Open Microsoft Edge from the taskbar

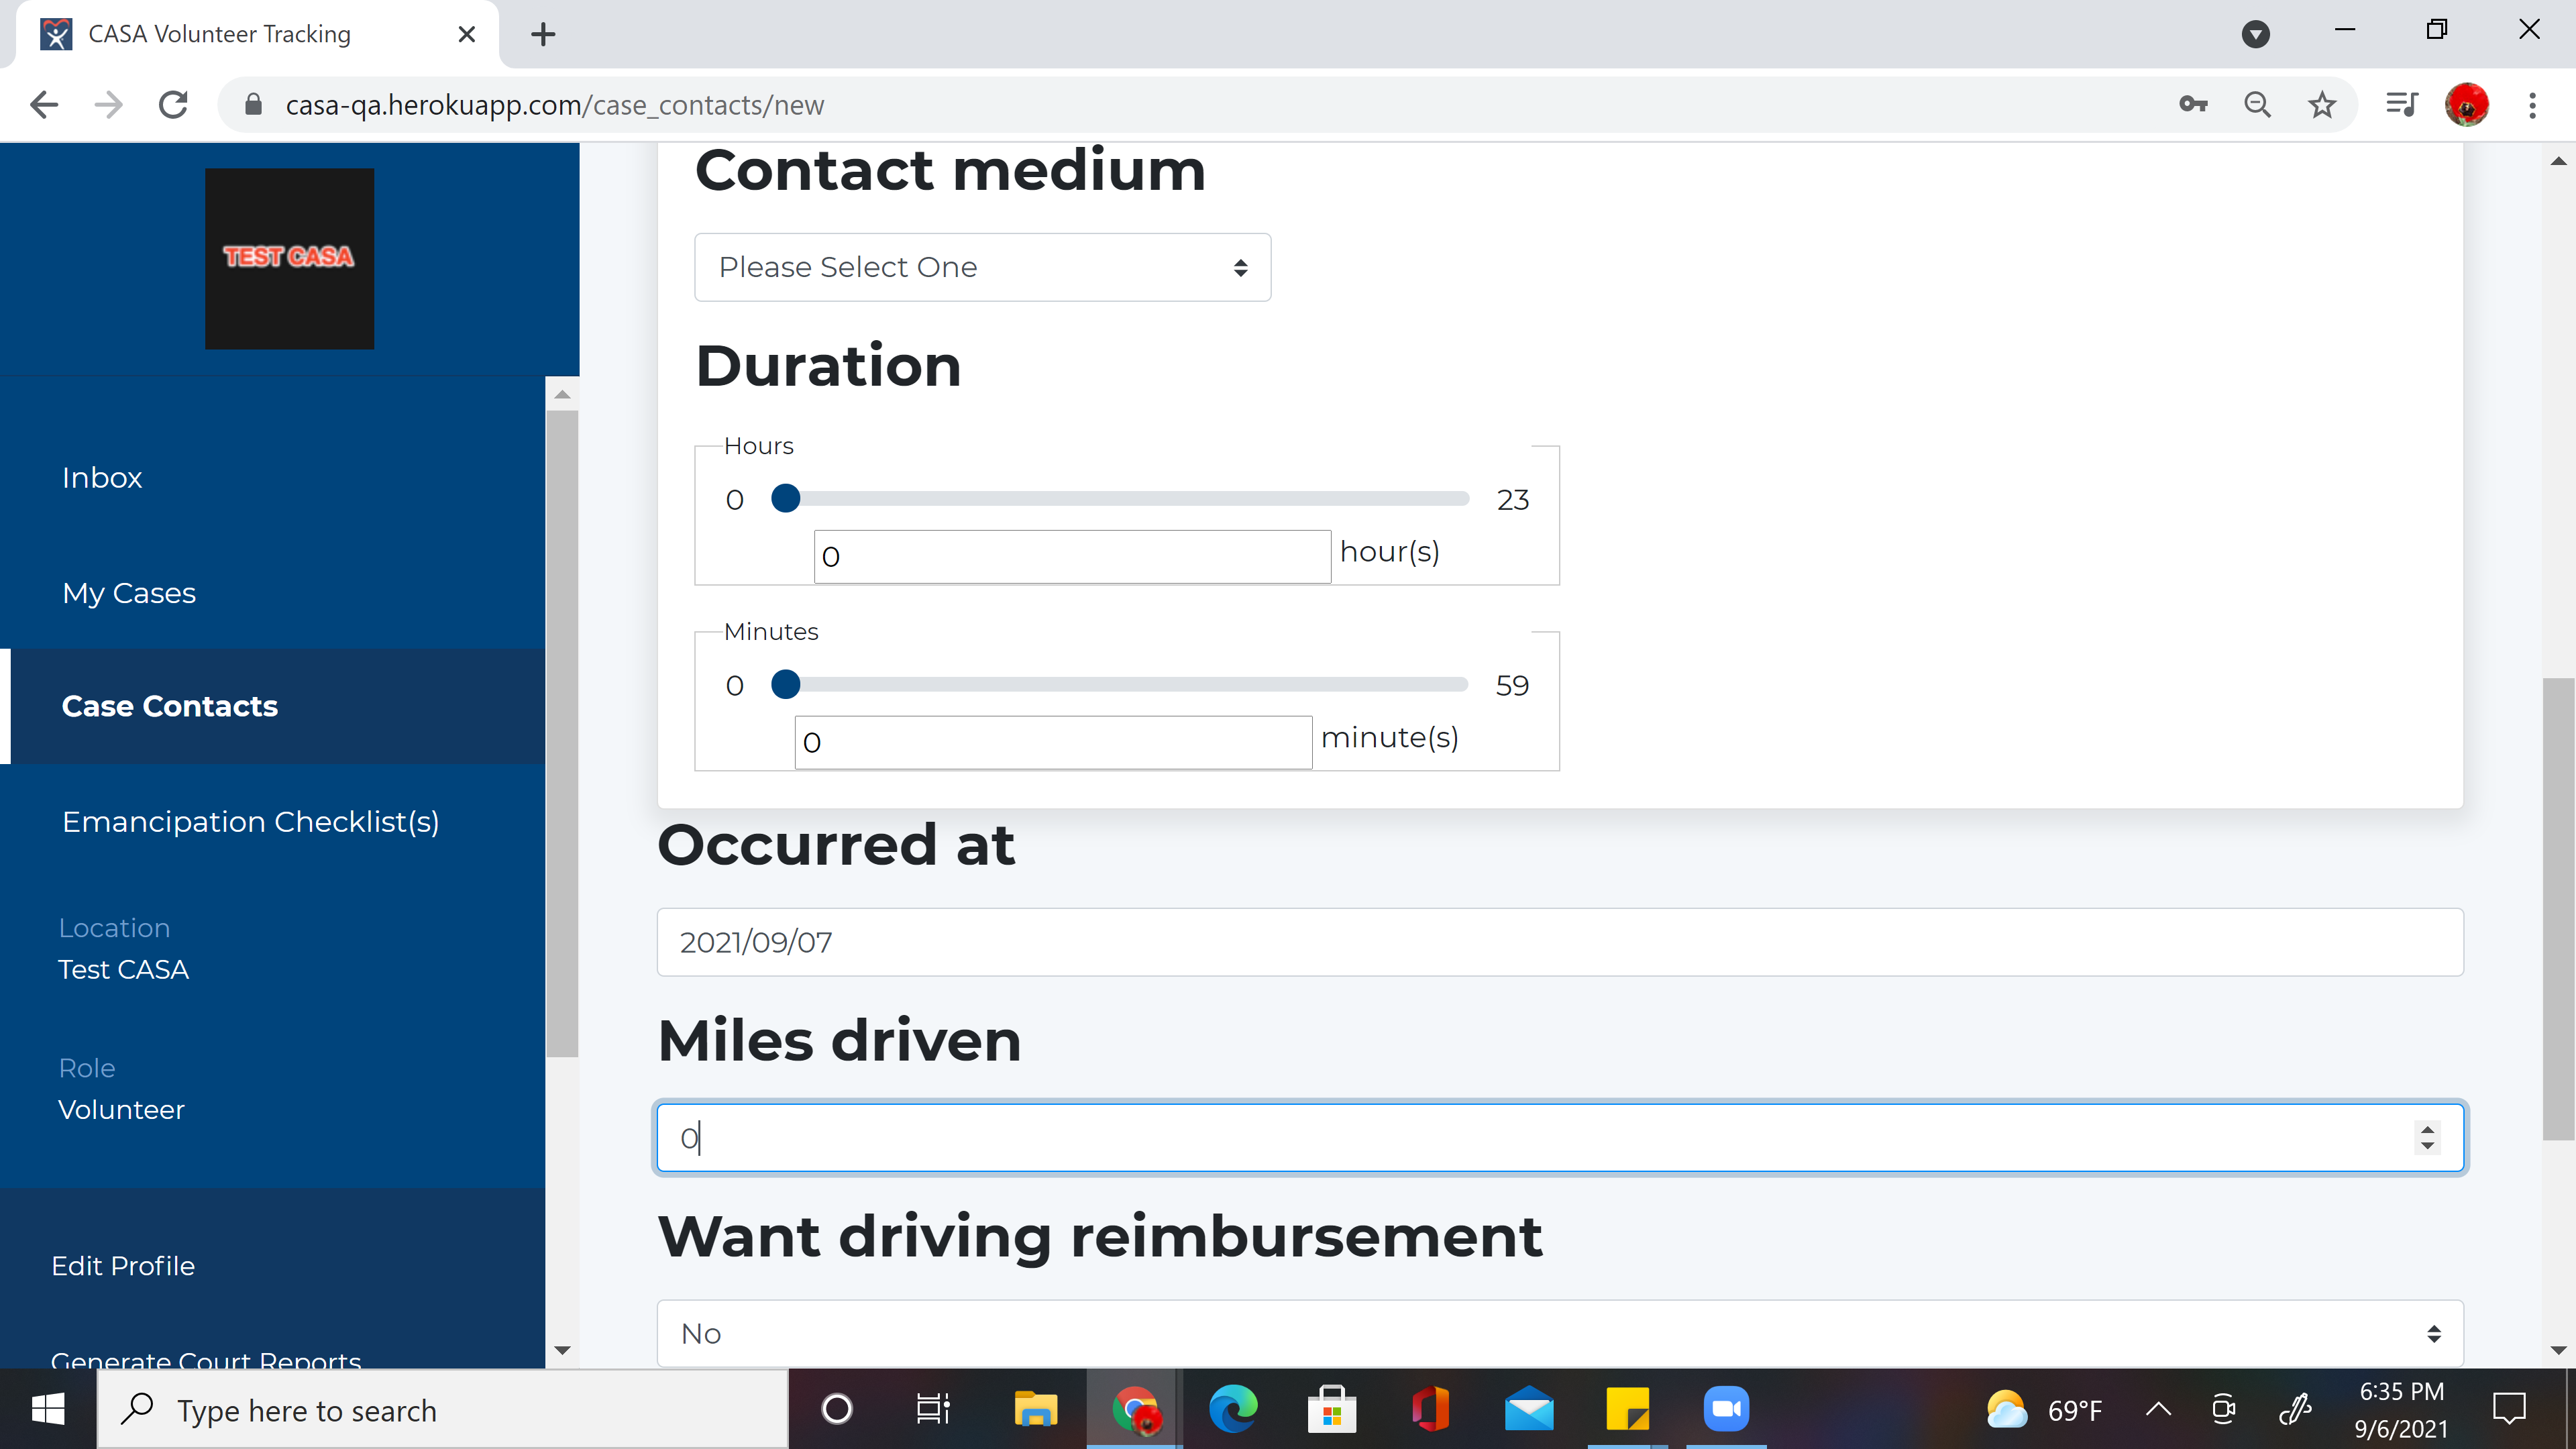tap(1233, 1409)
